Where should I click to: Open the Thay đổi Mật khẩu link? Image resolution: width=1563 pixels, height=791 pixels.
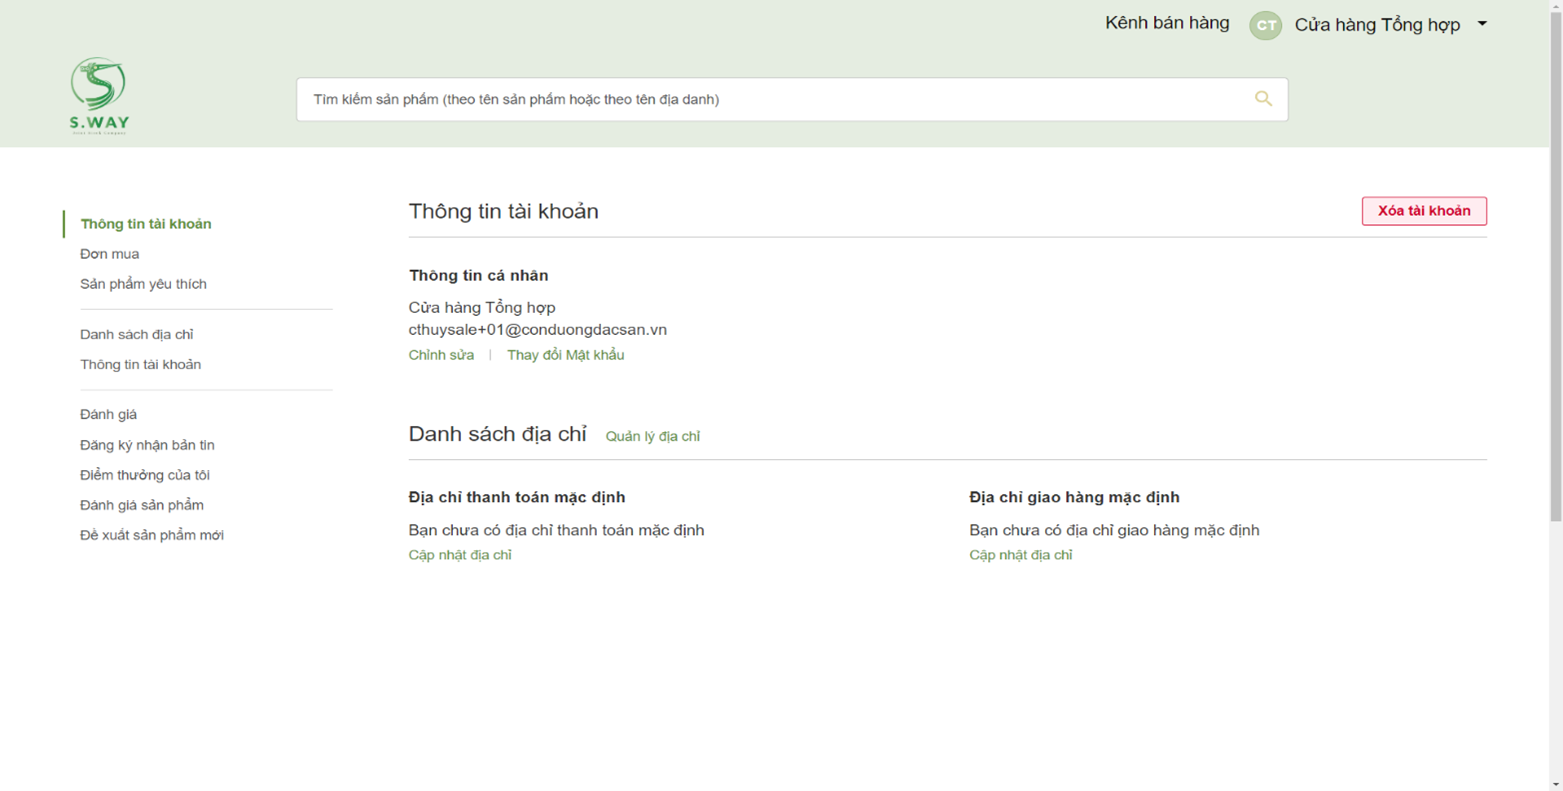[565, 355]
